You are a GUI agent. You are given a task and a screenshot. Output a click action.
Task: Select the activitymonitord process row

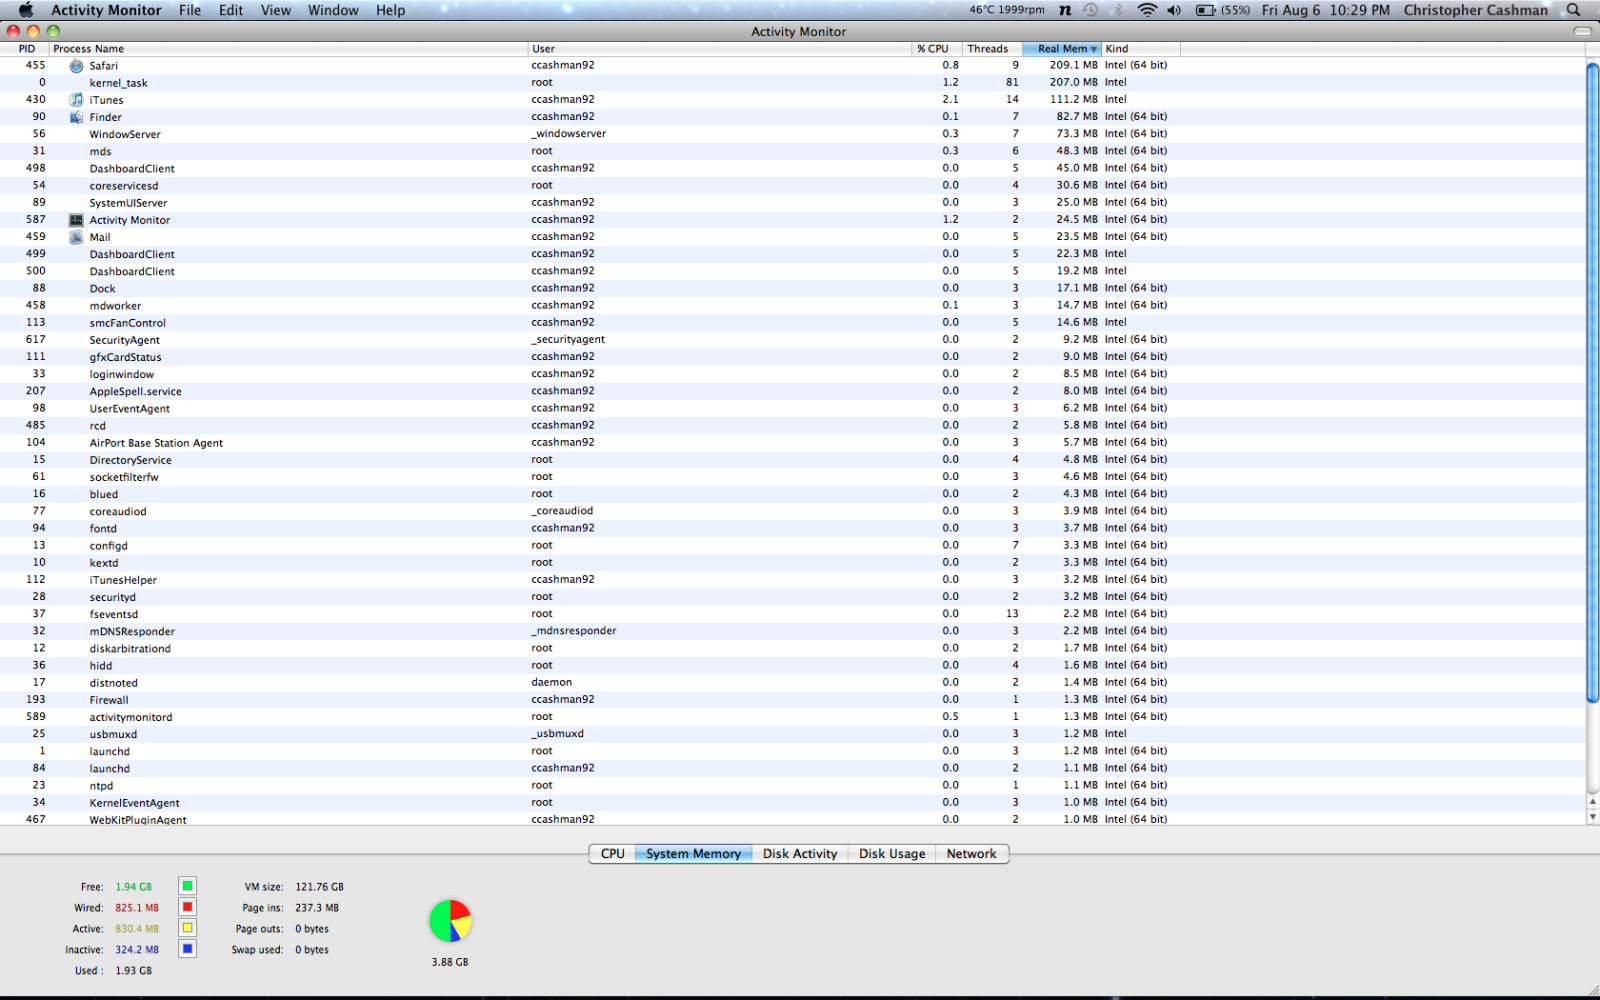[792, 717]
